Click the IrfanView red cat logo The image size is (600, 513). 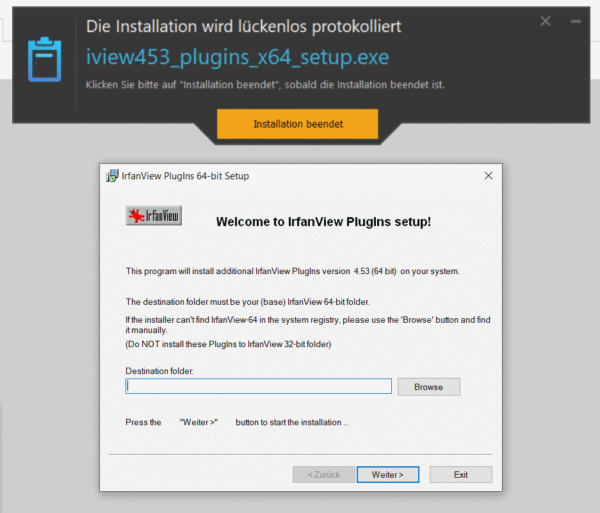[x=154, y=216]
